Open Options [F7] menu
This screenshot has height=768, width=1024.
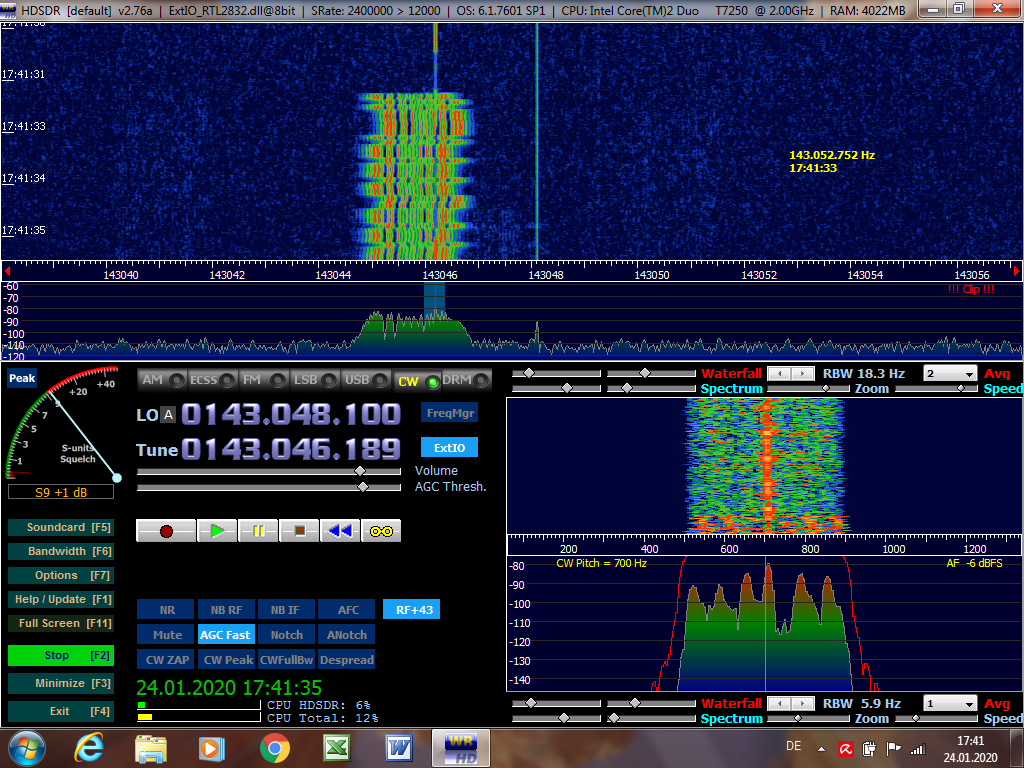61,575
